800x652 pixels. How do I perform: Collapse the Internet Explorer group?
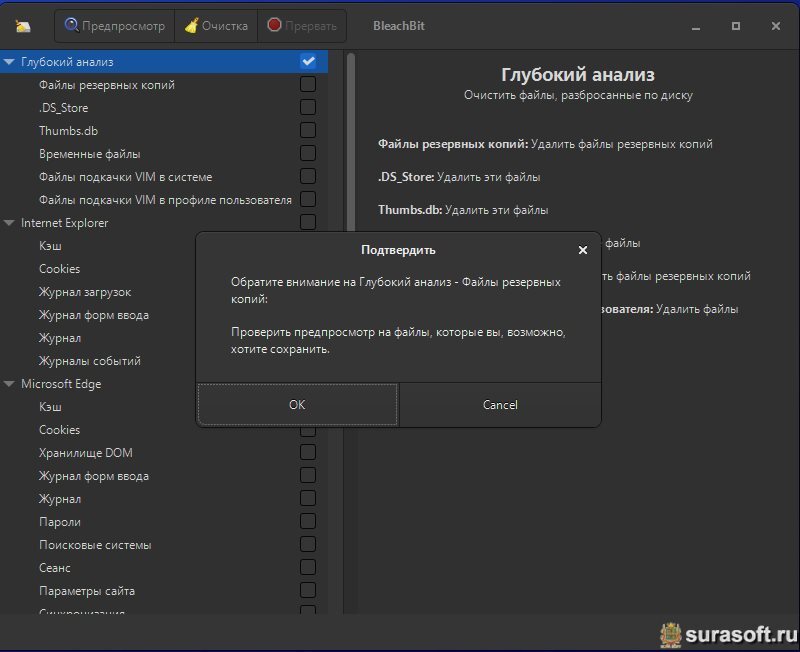coord(10,223)
